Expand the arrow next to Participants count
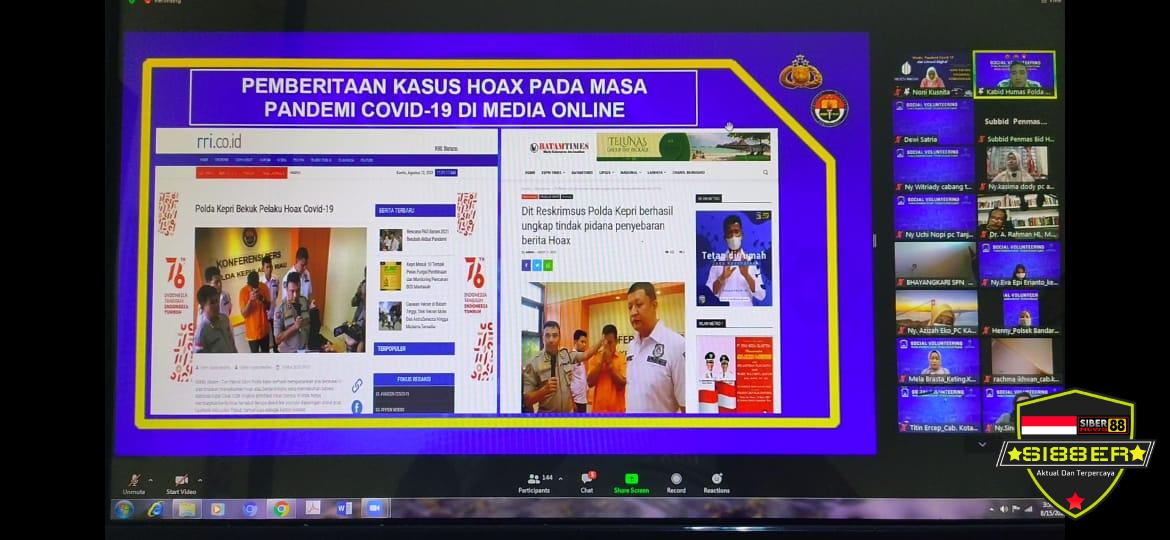The image size is (1170, 540). (560, 479)
